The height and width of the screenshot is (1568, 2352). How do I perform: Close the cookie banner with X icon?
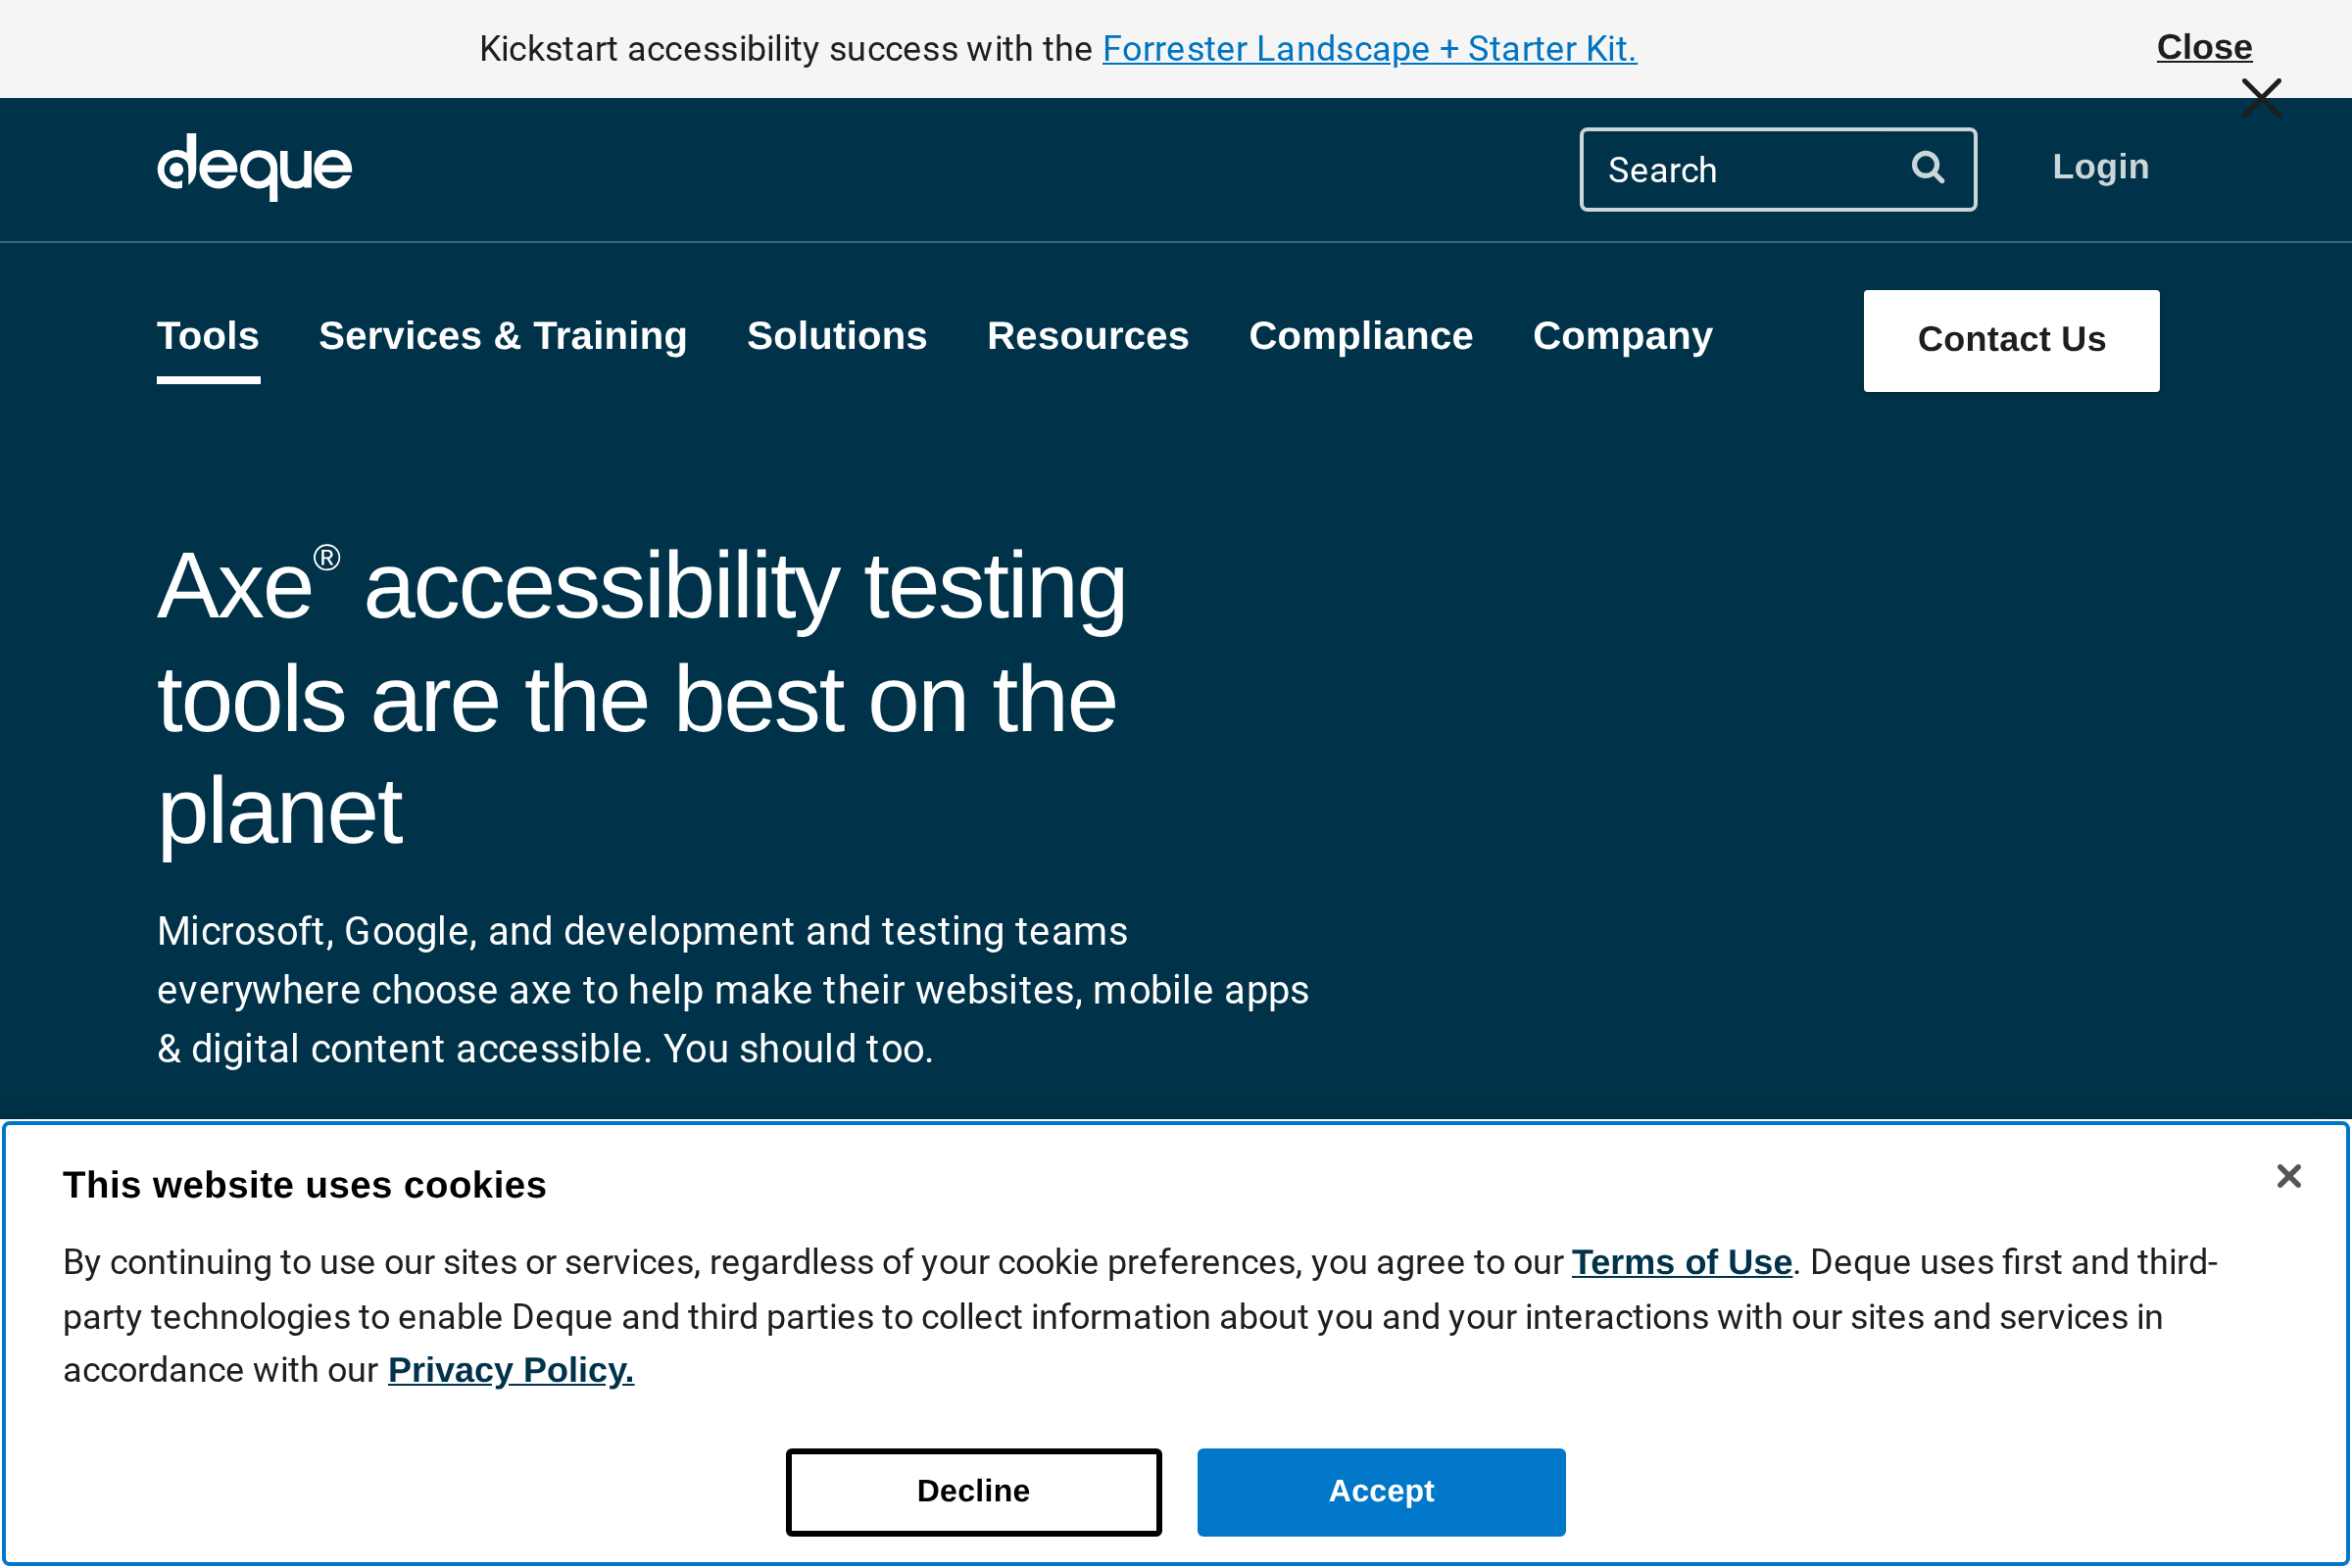coord(2288,1176)
